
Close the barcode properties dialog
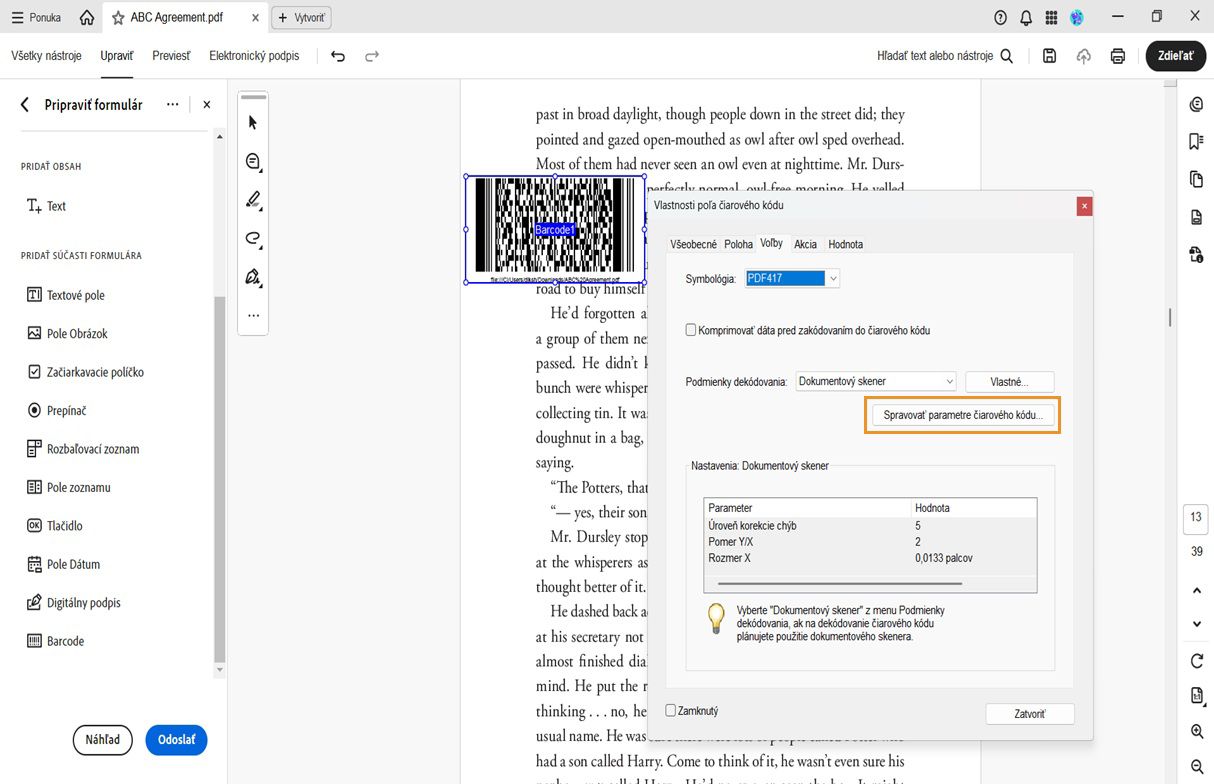click(x=1084, y=206)
